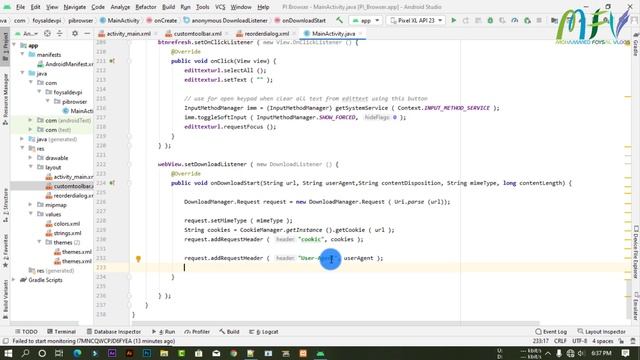640x360 pixels.
Task: Open Android view selector dropdown in Project panel
Action: 27,33
